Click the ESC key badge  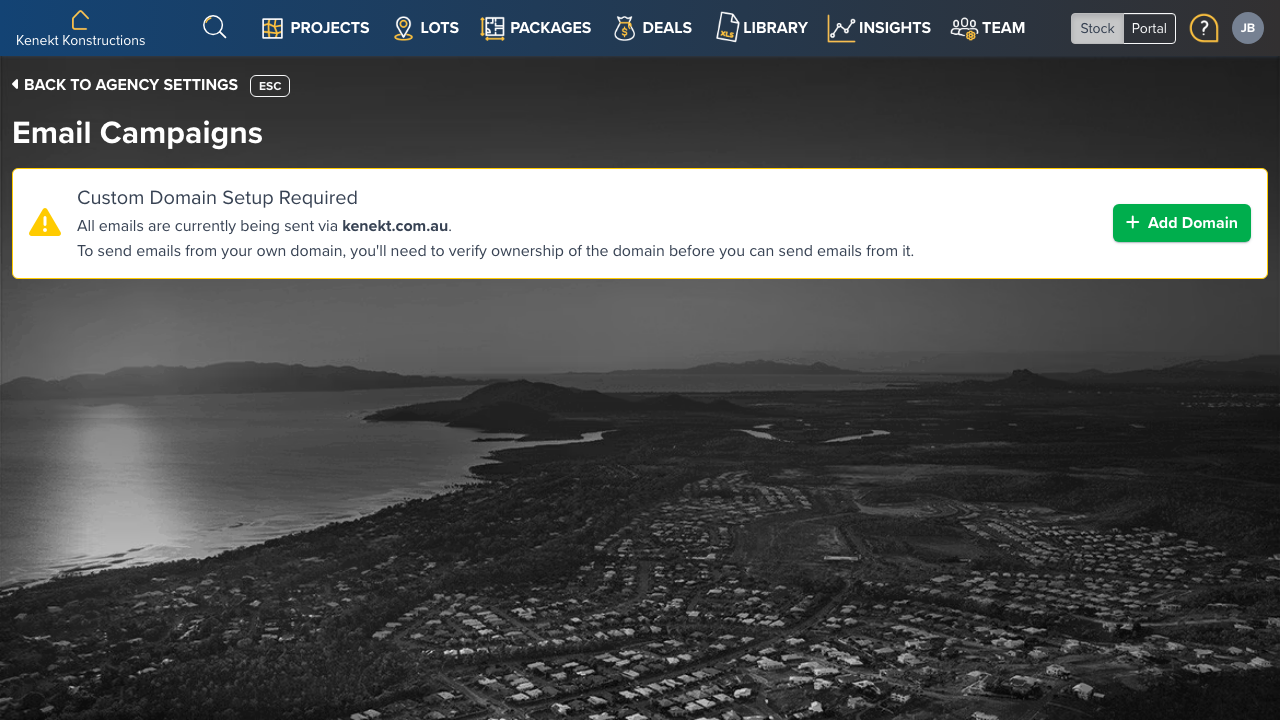270,86
